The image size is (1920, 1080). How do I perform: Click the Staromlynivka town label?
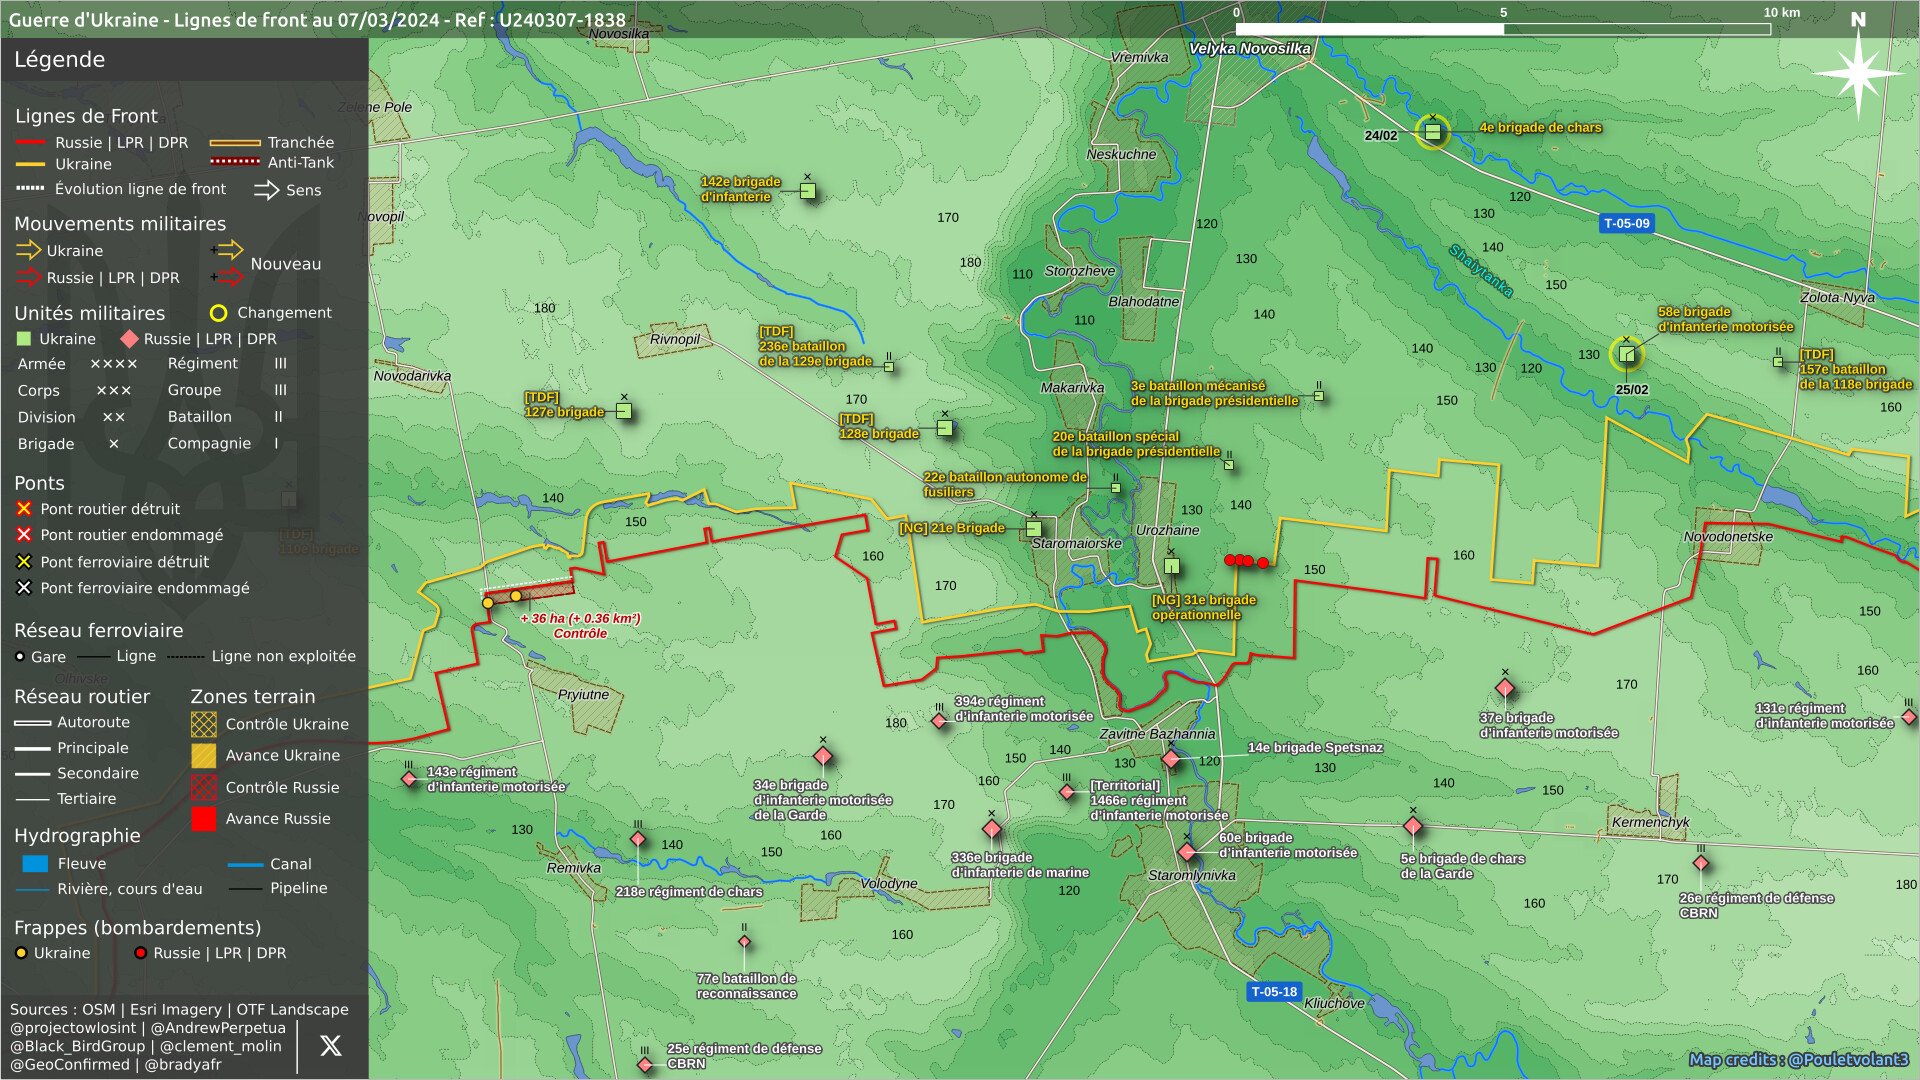[1191, 875]
